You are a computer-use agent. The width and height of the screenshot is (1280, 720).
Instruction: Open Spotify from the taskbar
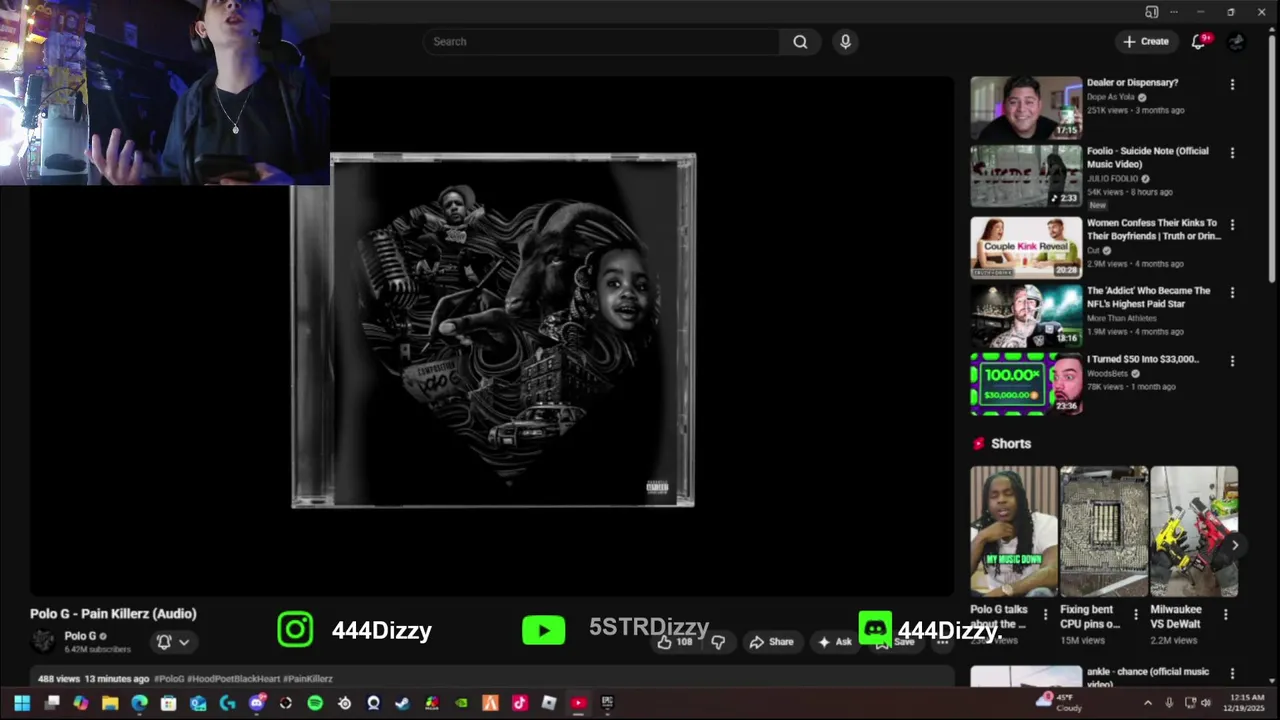tap(315, 703)
